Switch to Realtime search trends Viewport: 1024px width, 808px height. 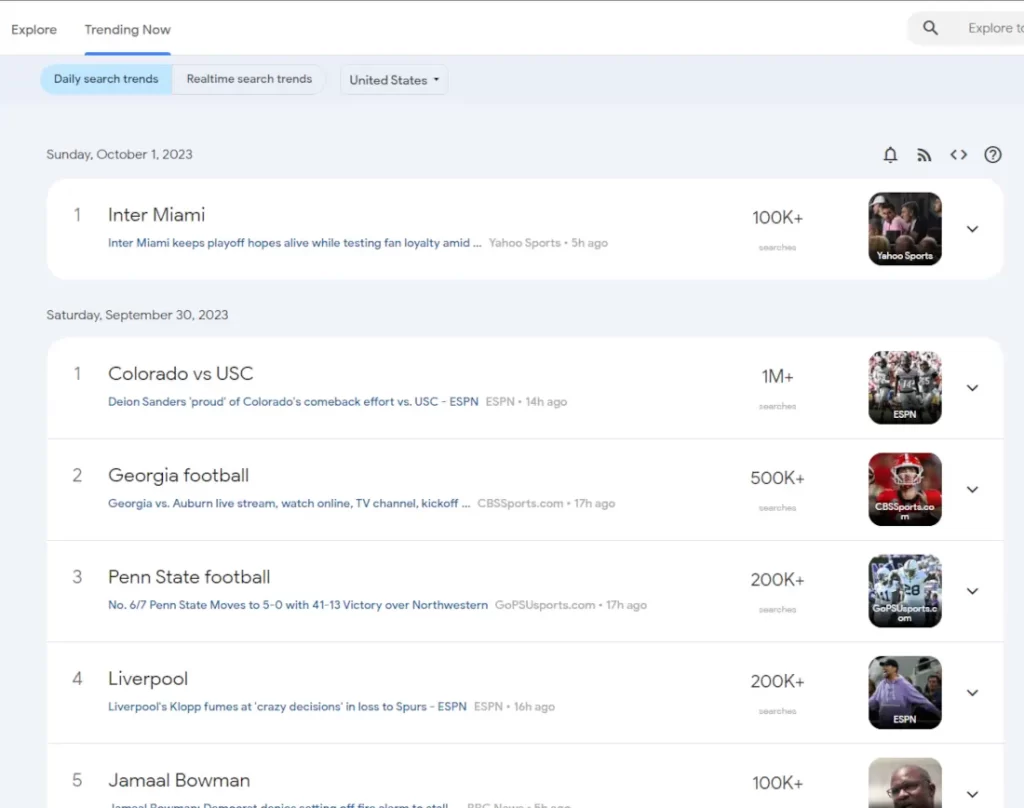[249, 79]
